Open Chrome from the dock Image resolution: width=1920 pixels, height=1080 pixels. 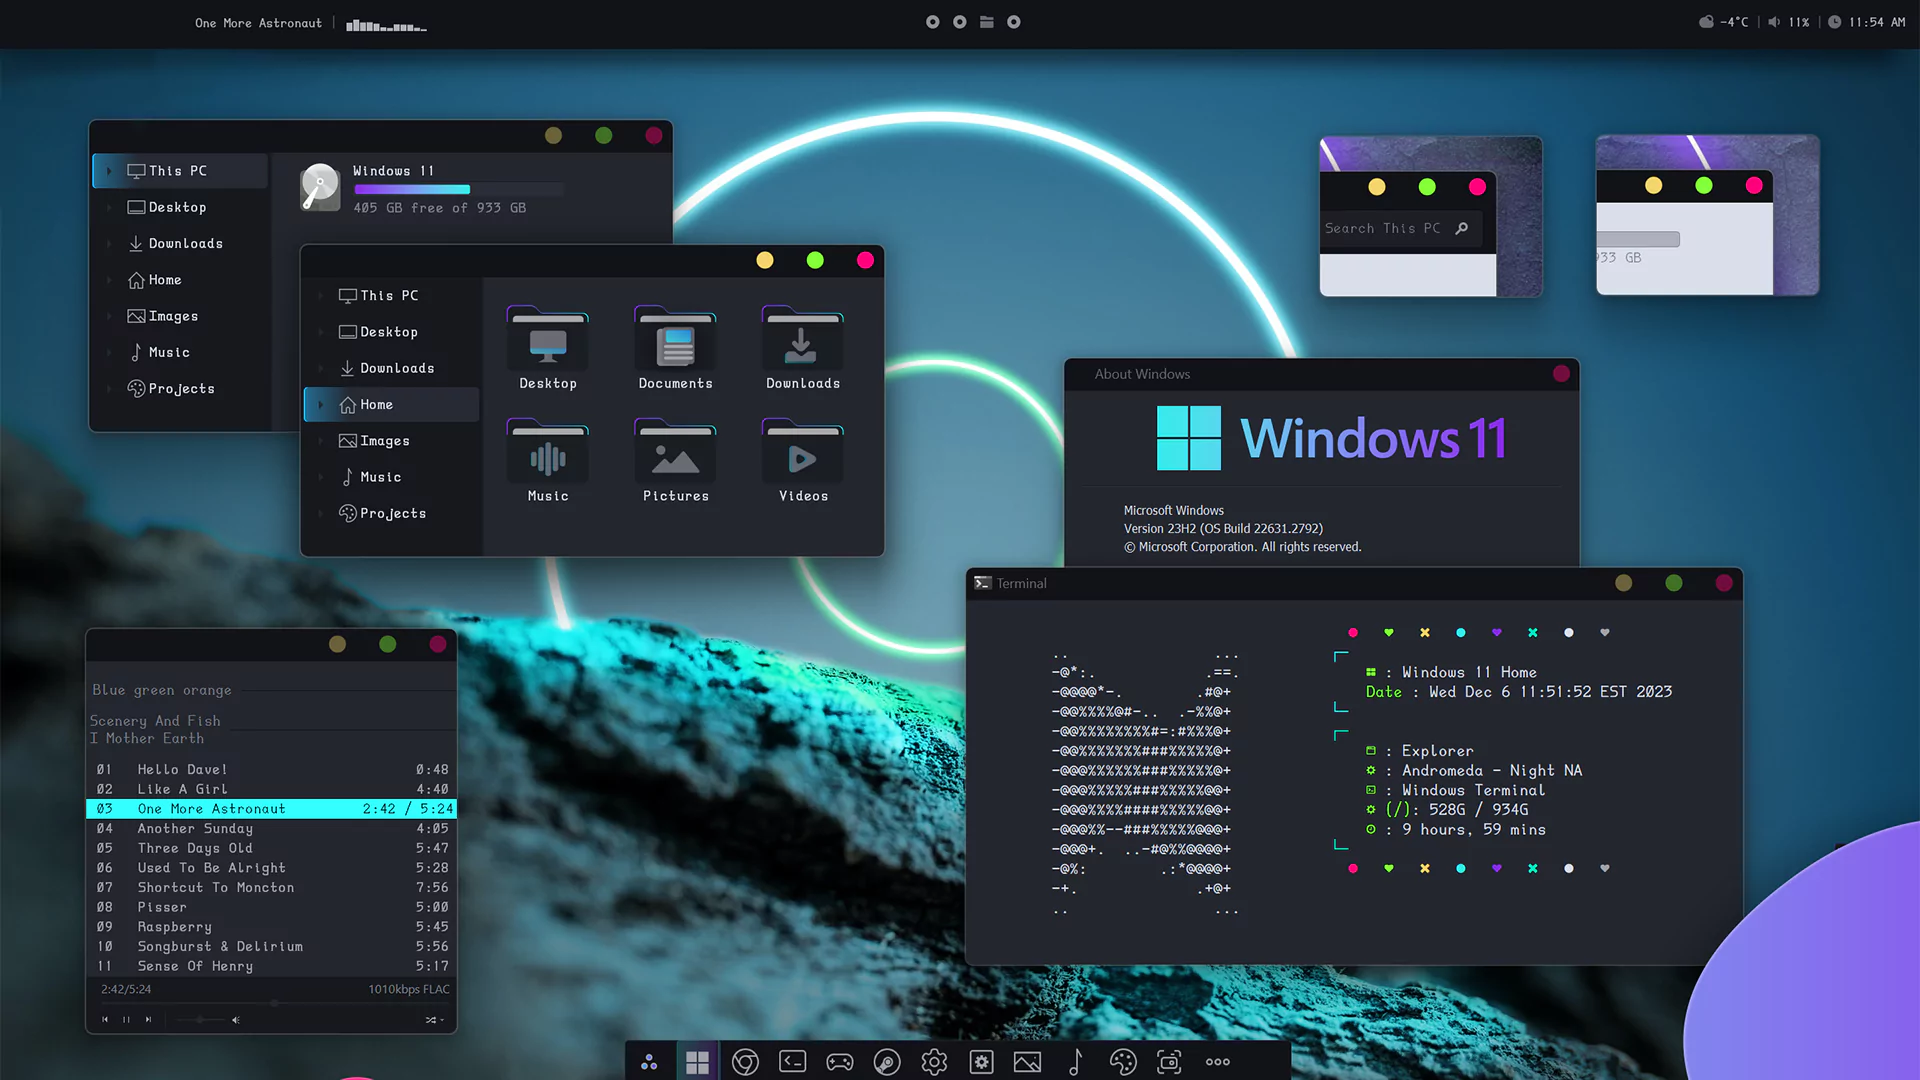coord(745,1062)
